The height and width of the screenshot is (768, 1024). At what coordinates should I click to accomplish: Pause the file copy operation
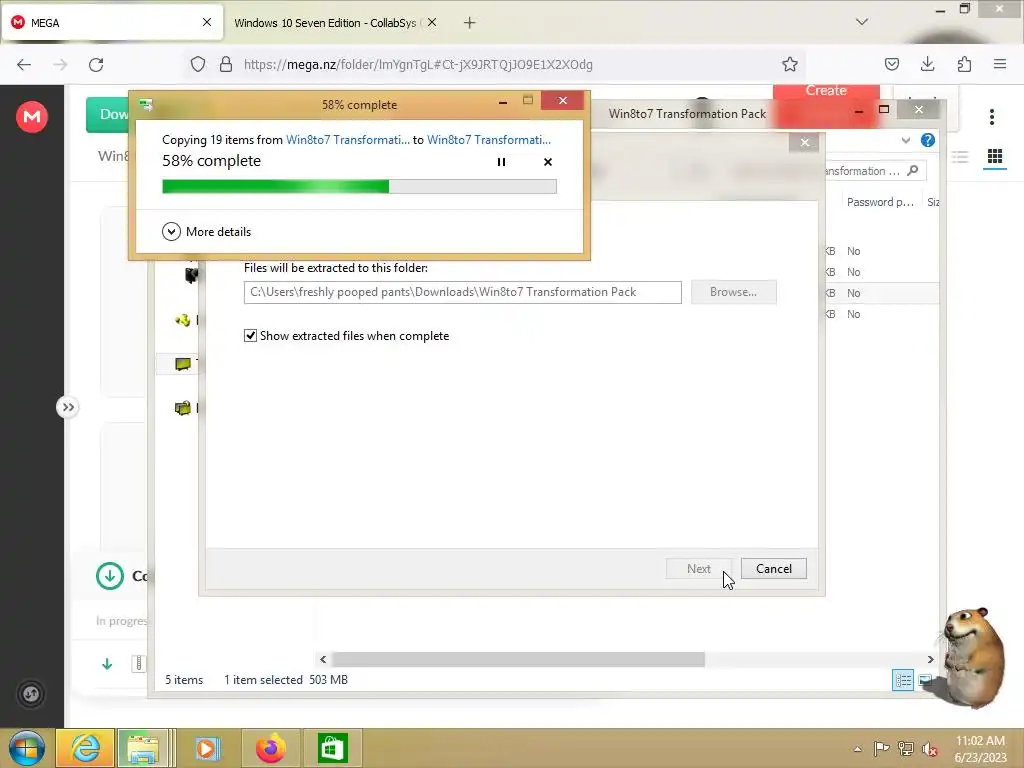502,162
